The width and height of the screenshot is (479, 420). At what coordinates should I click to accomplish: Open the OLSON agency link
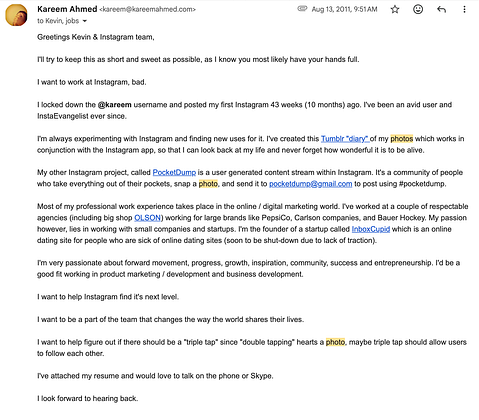click(x=147, y=218)
